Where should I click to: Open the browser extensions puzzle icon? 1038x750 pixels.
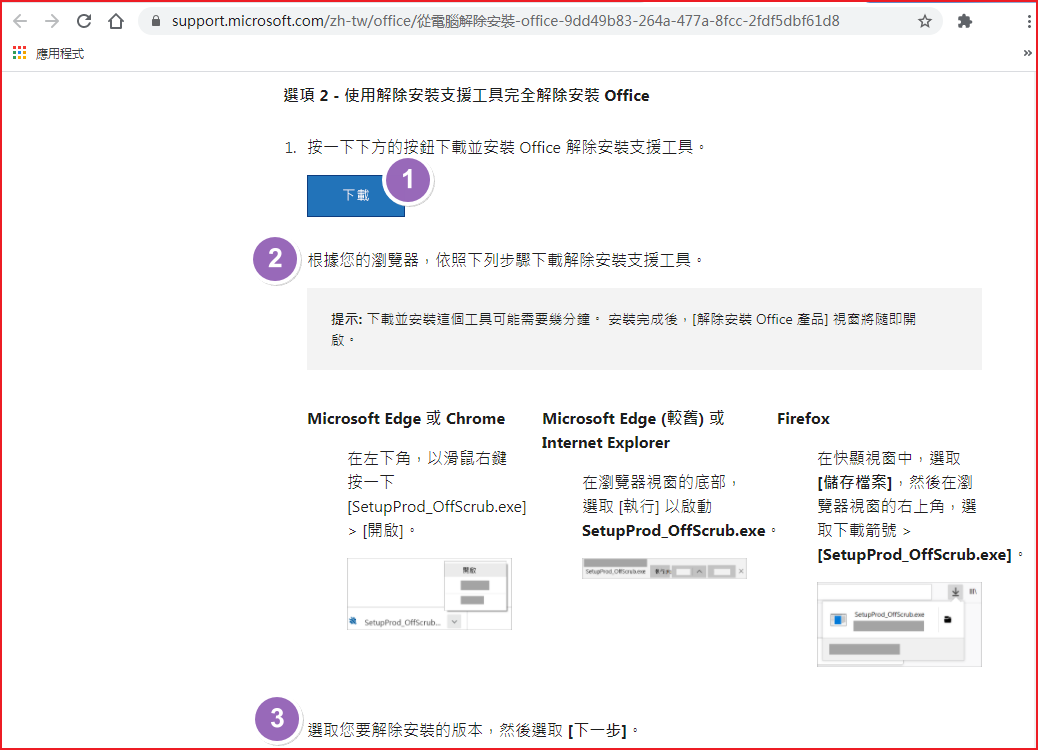coord(965,21)
